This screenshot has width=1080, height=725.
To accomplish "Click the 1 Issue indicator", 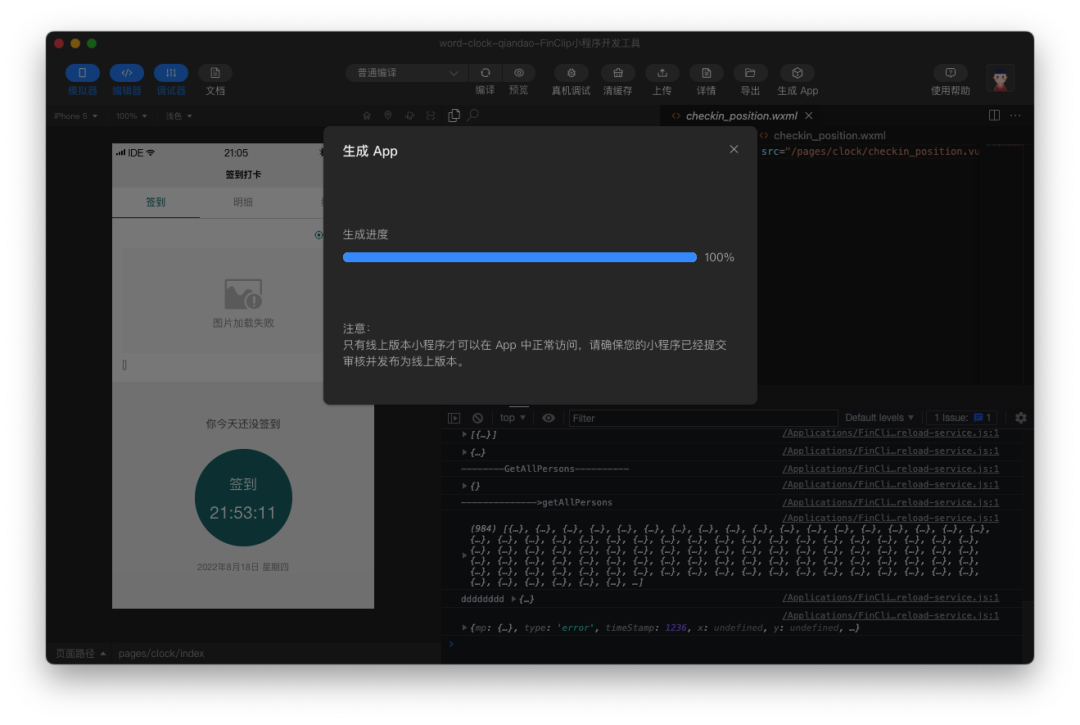I will pos(961,417).
